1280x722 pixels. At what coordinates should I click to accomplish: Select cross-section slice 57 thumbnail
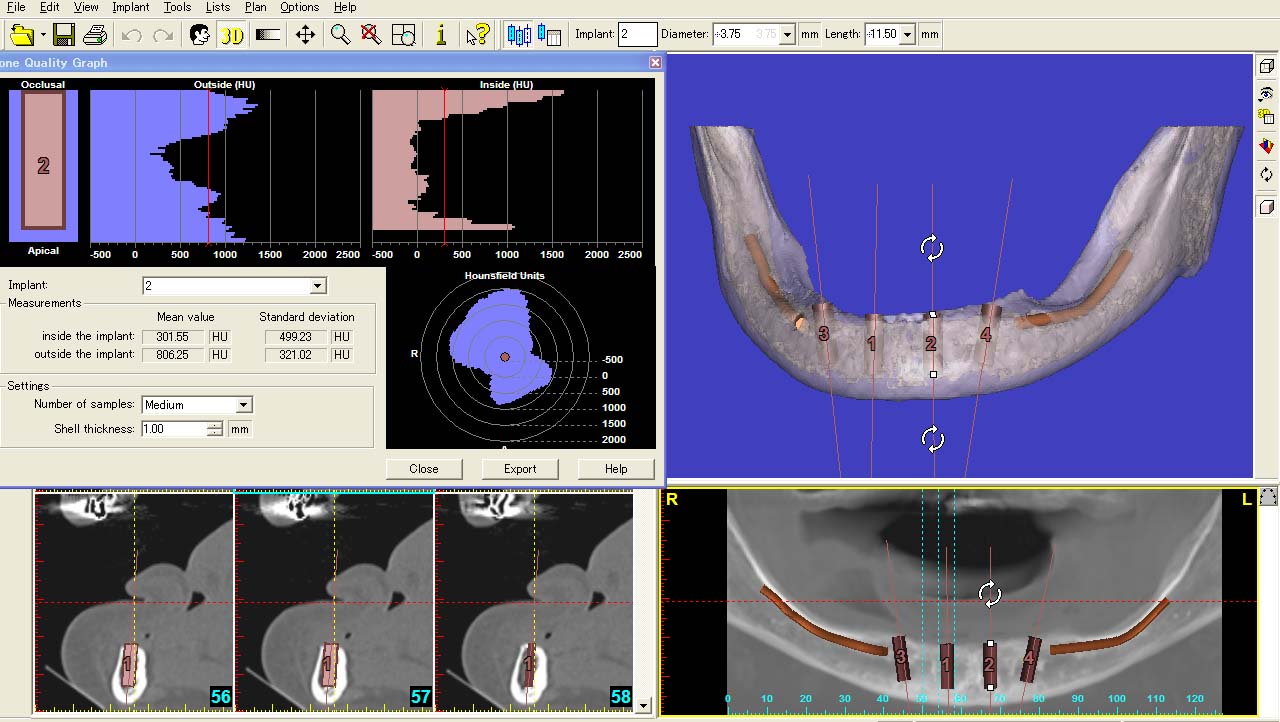pyautogui.click(x=334, y=601)
